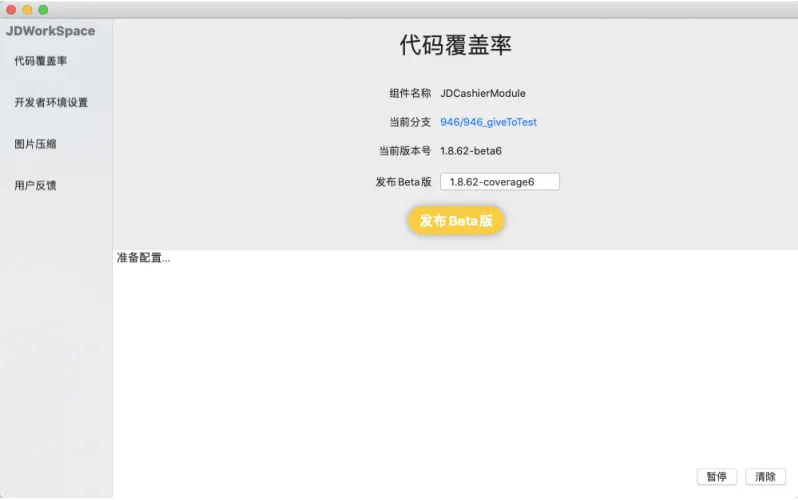
Task: Minimize the window with yellow button
Action: click(x=27, y=10)
